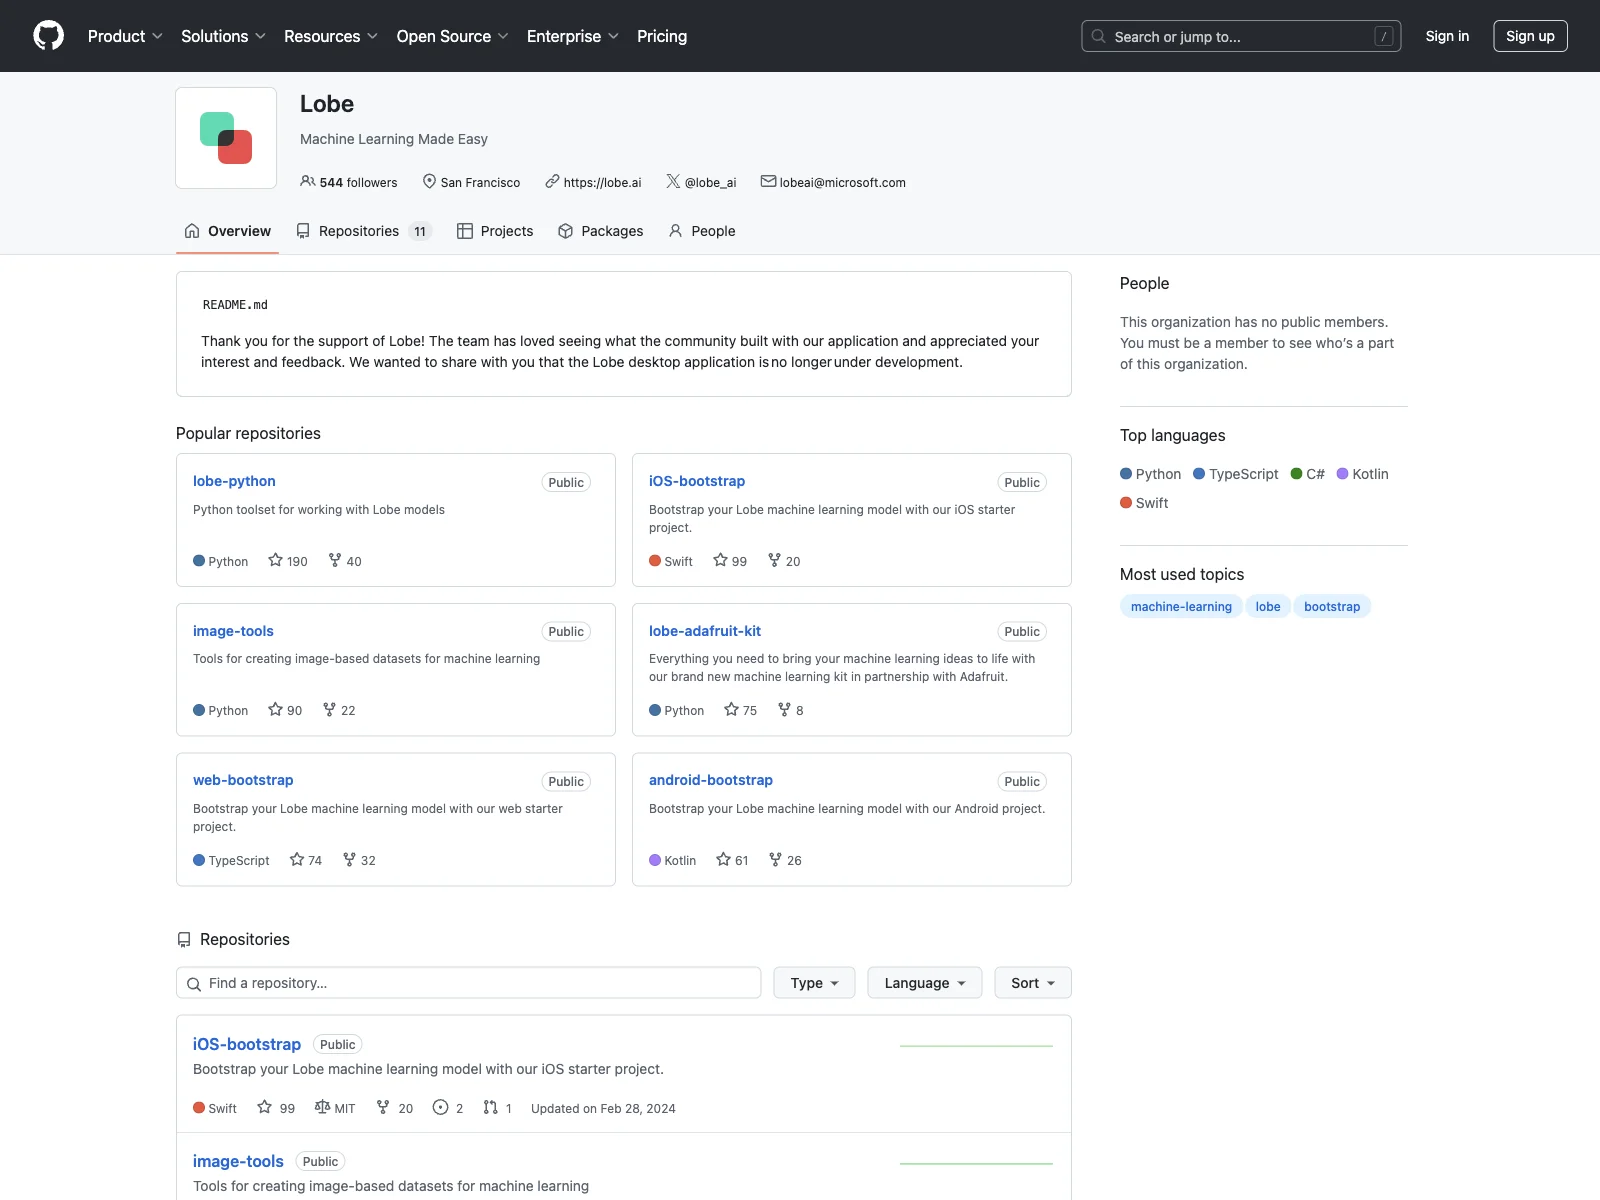Click the TypeScript language in Top languages
The width and height of the screenshot is (1600, 1200).
tap(1236, 474)
